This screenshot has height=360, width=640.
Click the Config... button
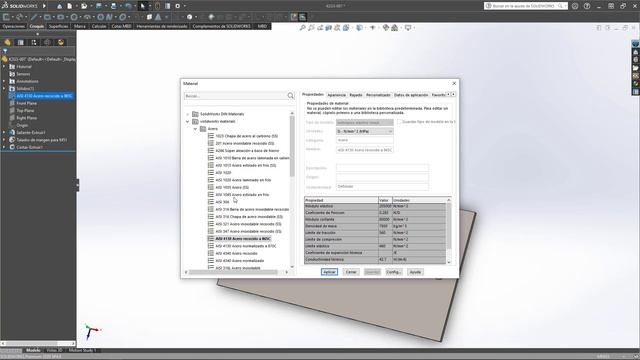point(394,272)
